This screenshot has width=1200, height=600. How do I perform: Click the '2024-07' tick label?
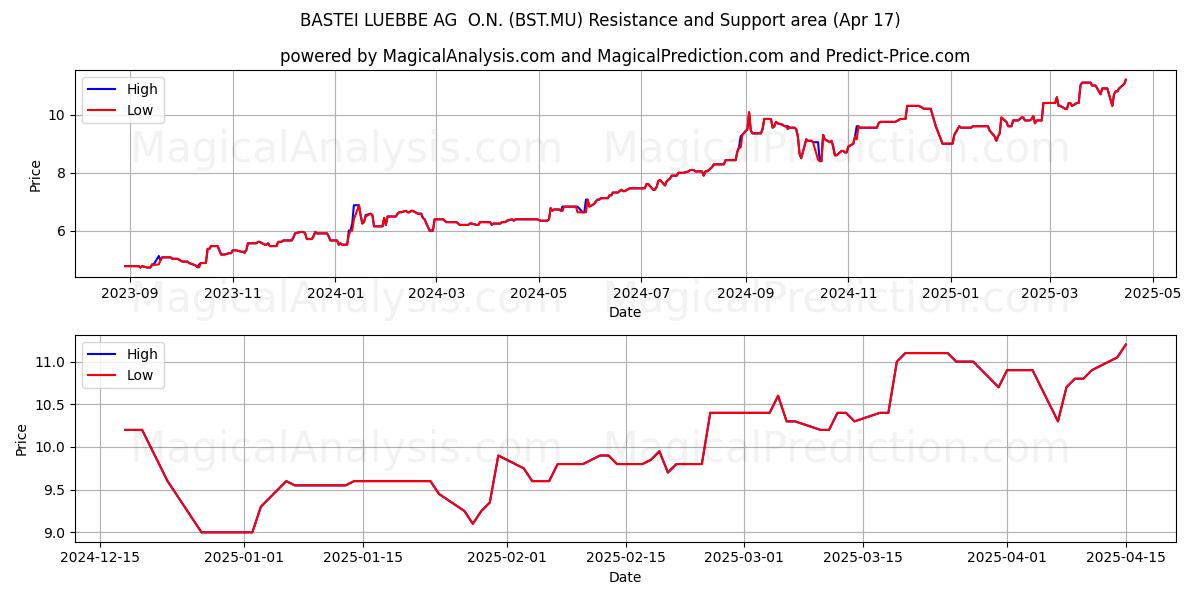tap(641, 293)
